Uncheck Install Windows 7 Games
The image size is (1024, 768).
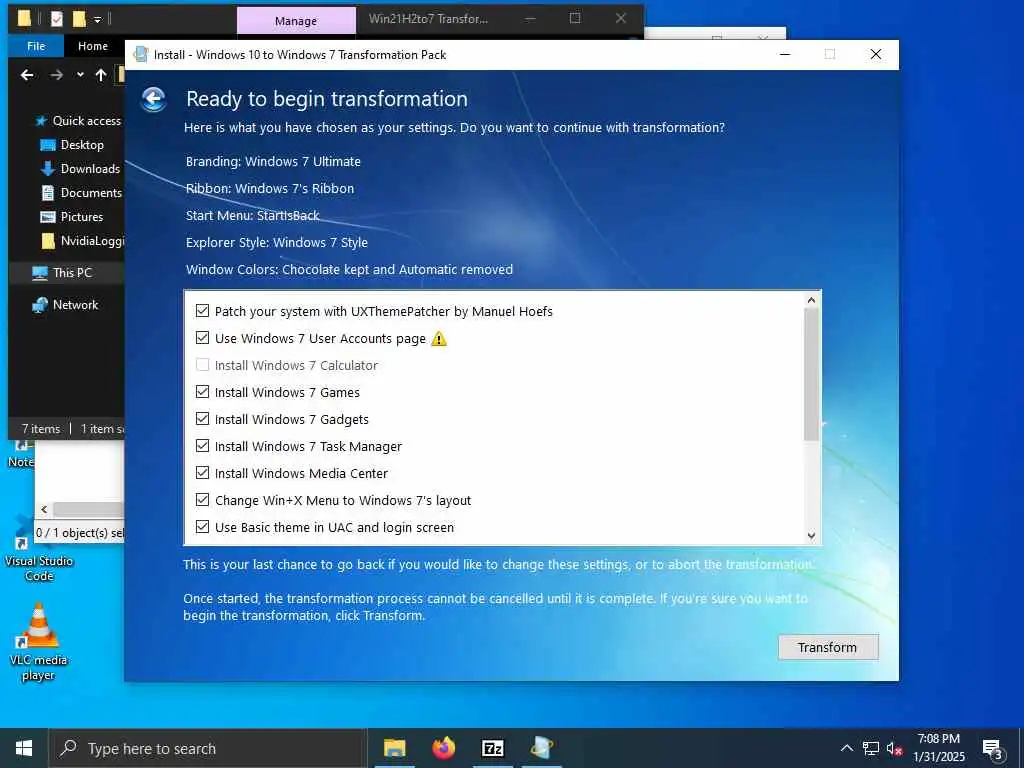point(202,392)
